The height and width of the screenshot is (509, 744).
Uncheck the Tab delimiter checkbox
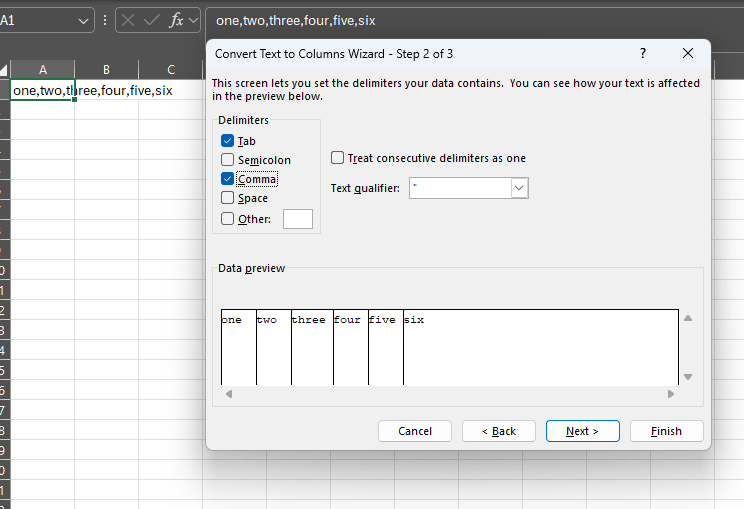point(227,140)
